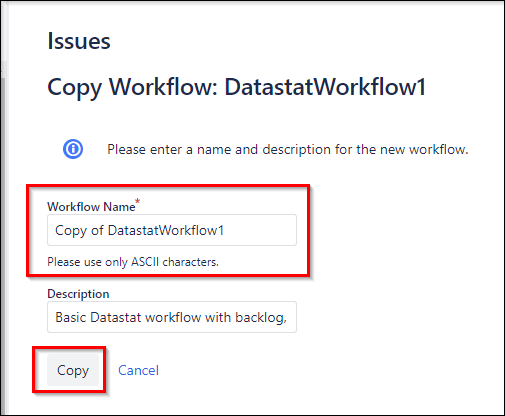The image size is (505, 416).
Task: Click the Description field label
Action: click(78, 294)
